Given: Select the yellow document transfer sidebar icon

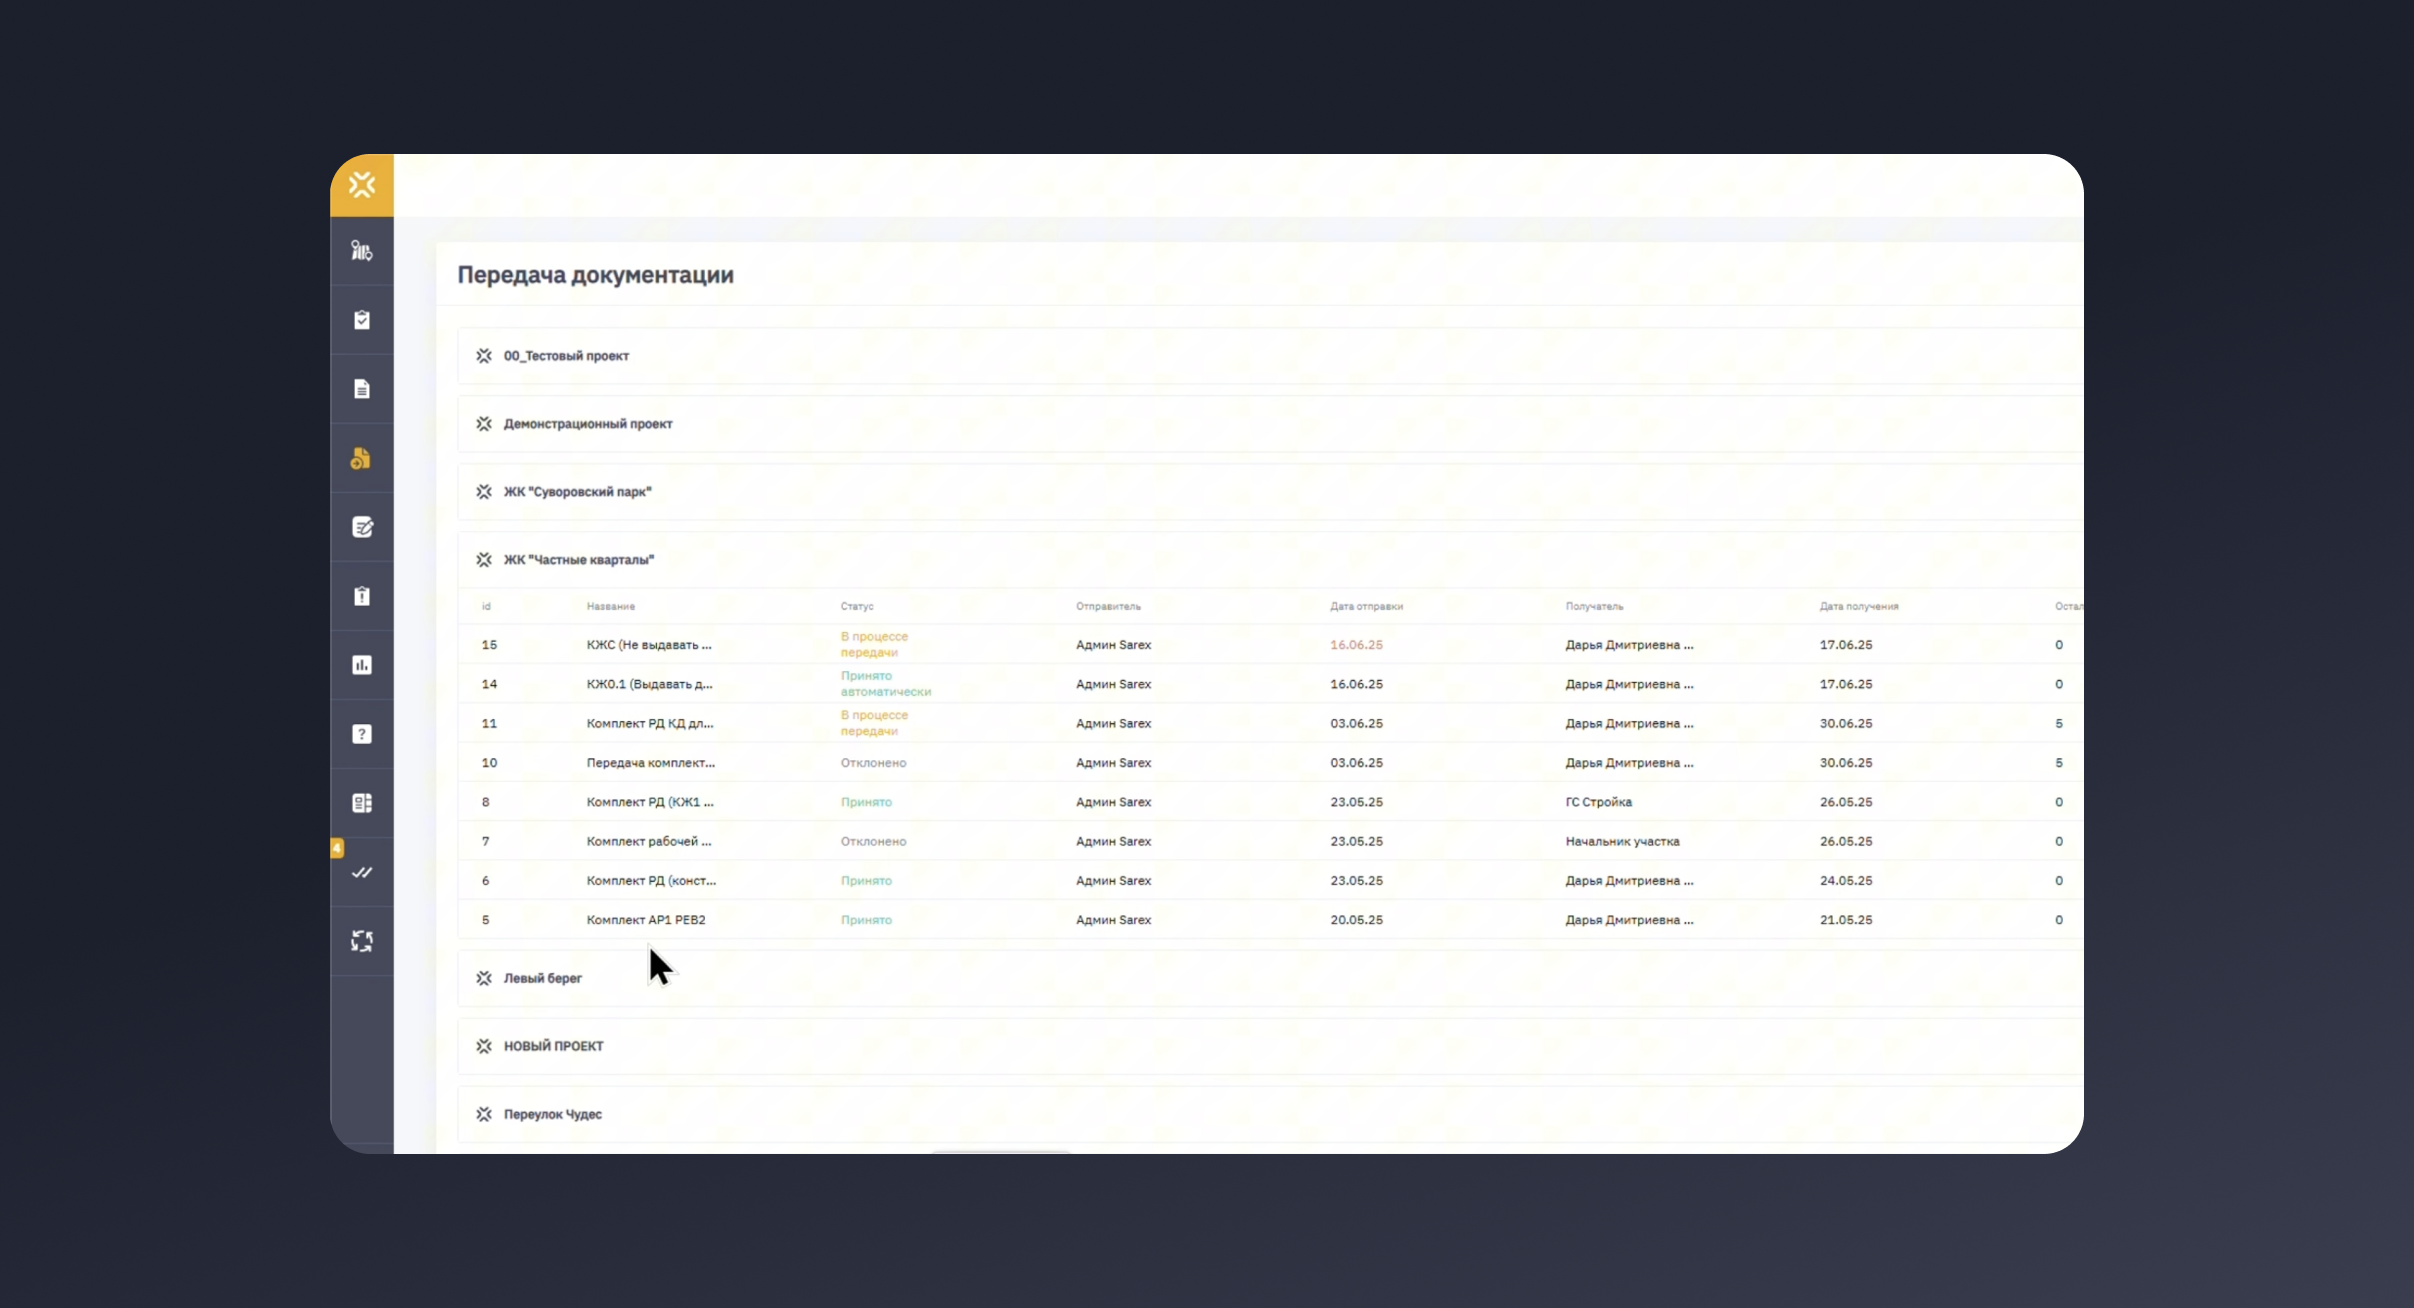Looking at the screenshot, I should coord(362,458).
